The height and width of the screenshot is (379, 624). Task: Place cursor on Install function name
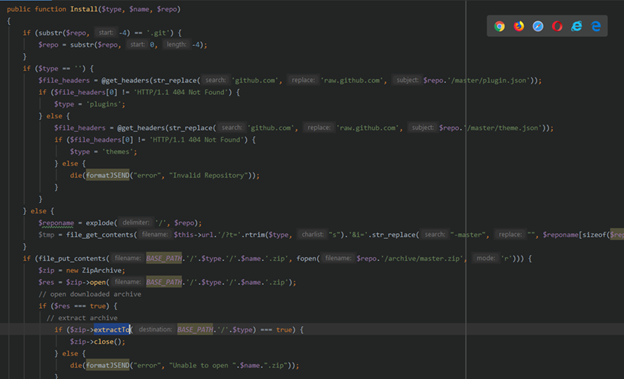84,9
